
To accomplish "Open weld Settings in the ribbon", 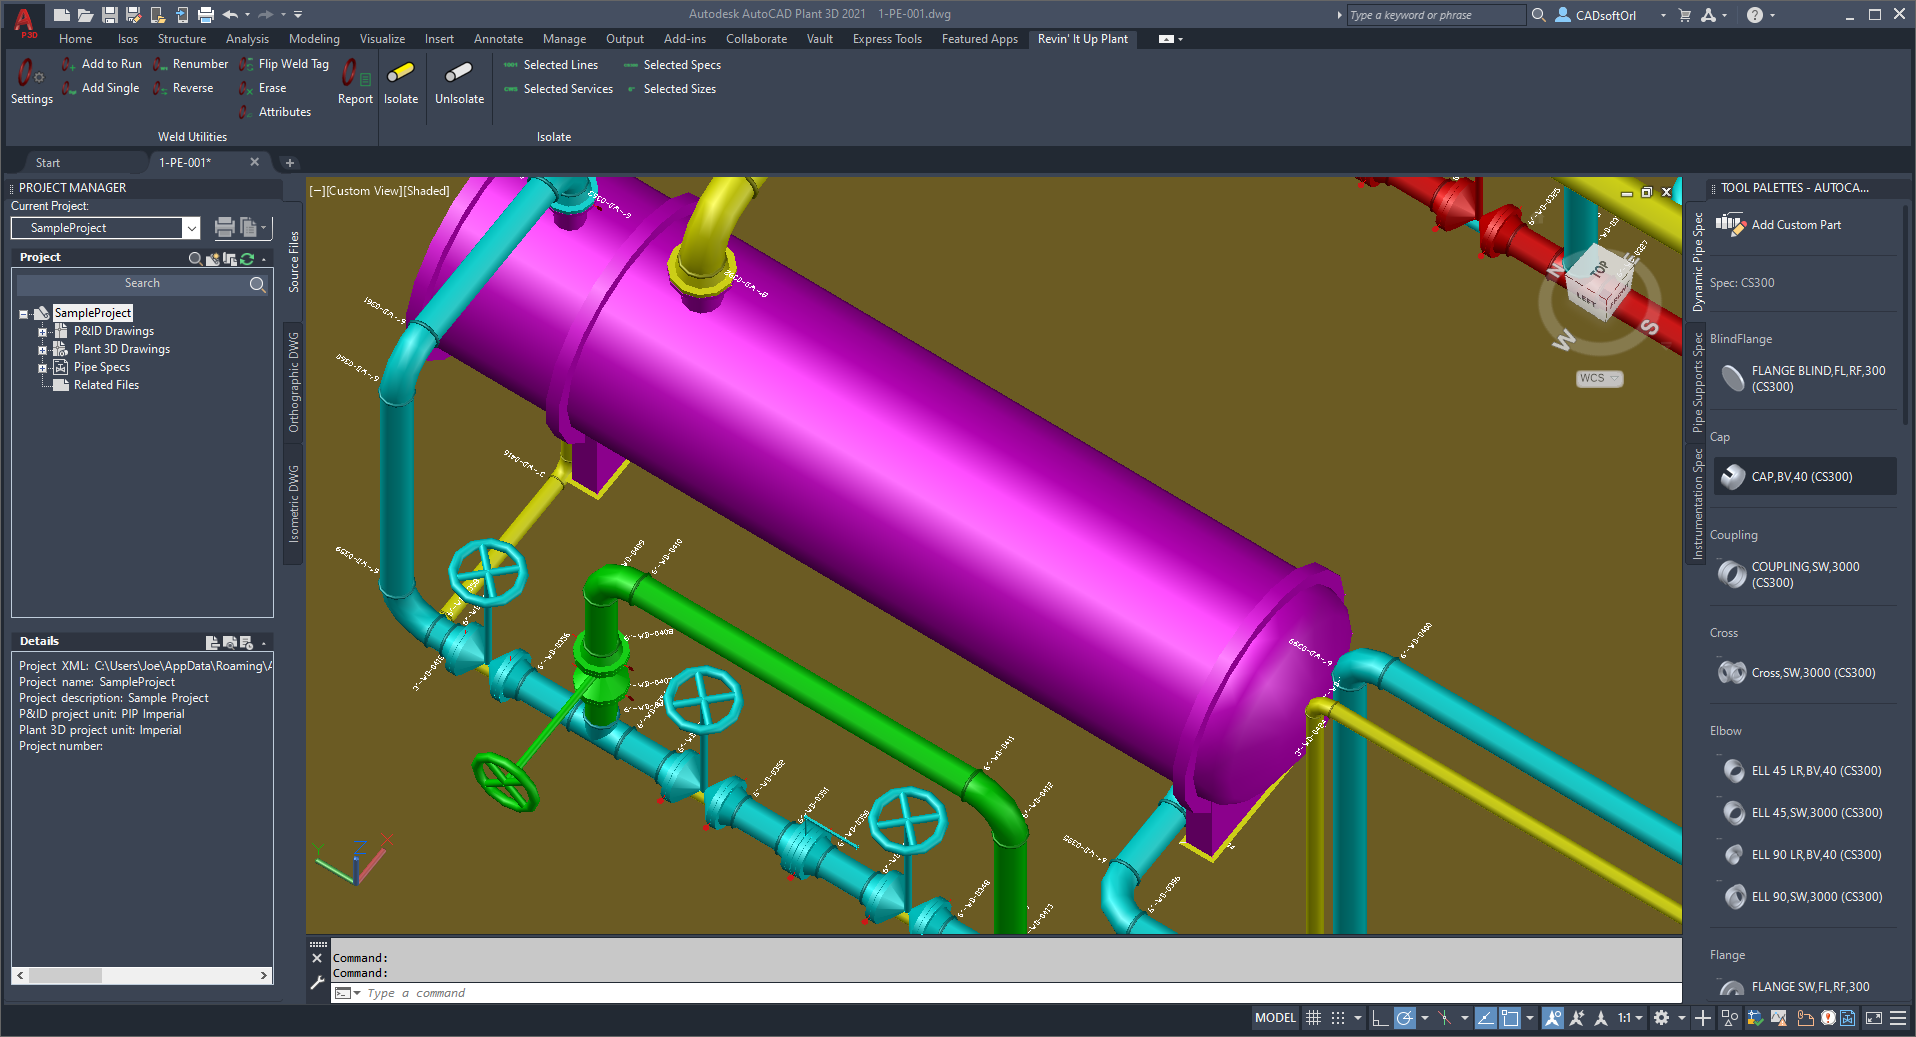I will (x=31, y=81).
